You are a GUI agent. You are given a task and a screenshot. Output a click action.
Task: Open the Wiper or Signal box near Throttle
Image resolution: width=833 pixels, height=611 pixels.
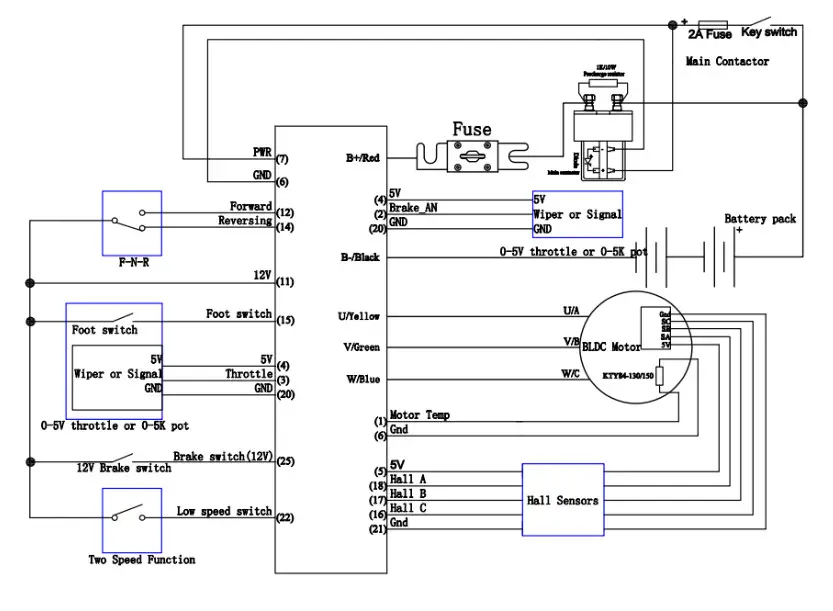tap(115, 378)
